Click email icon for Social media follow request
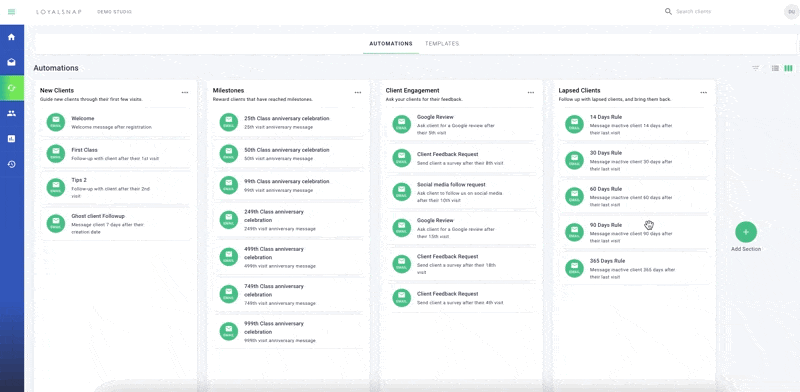 (x=402, y=192)
